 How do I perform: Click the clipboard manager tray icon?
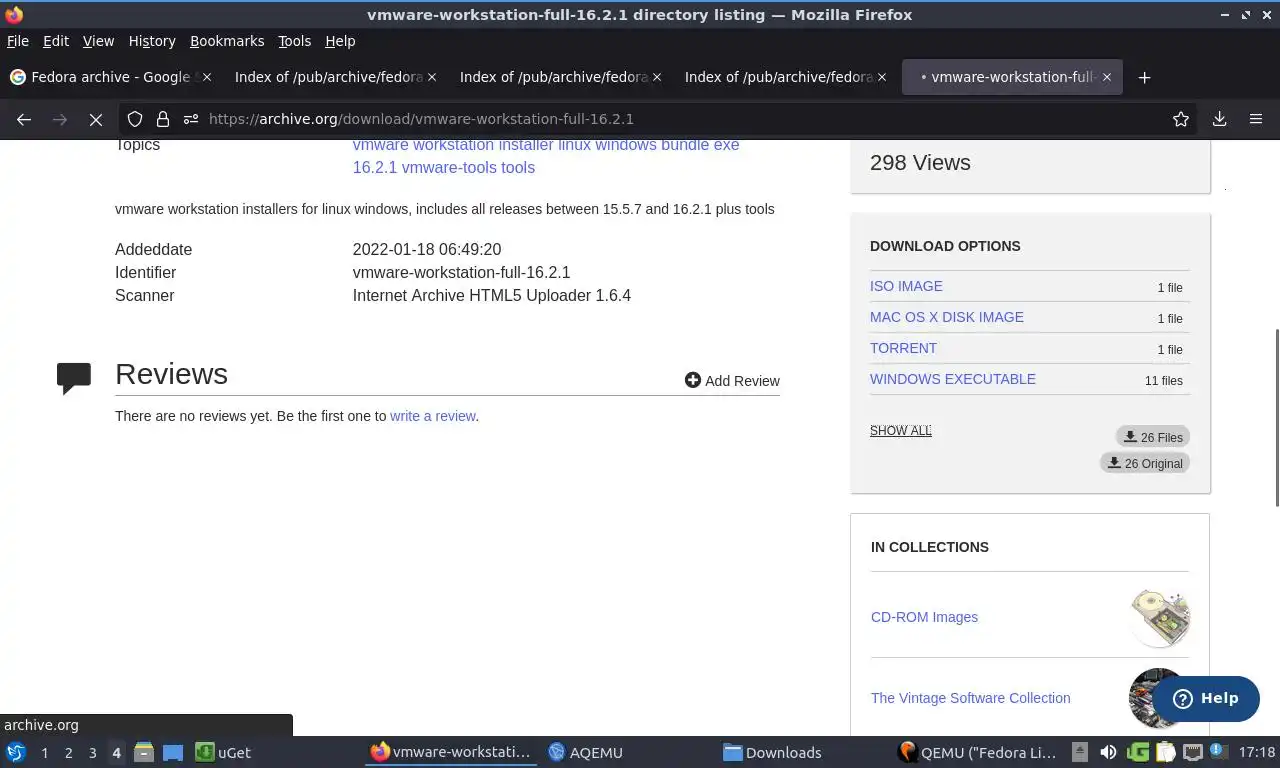(x=1165, y=752)
